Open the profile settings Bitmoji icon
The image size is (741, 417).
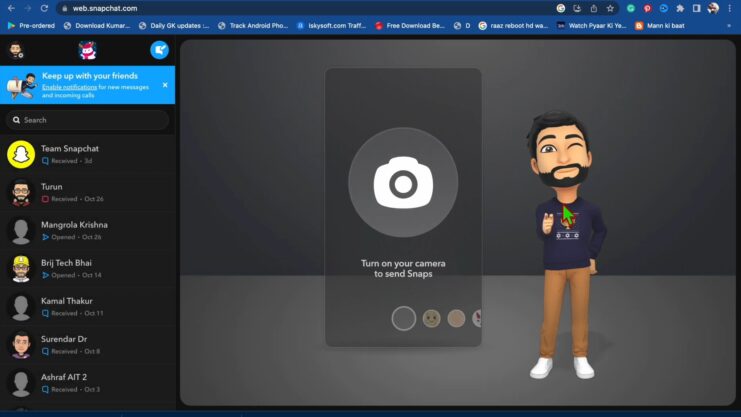point(17,50)
